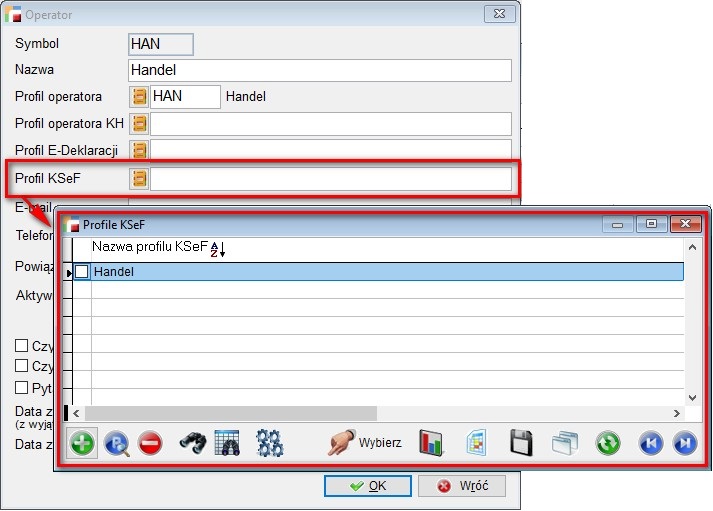This screenshot has height=511, width=713.
Task: Open the binoculars search tool
Action: point(192,443)
